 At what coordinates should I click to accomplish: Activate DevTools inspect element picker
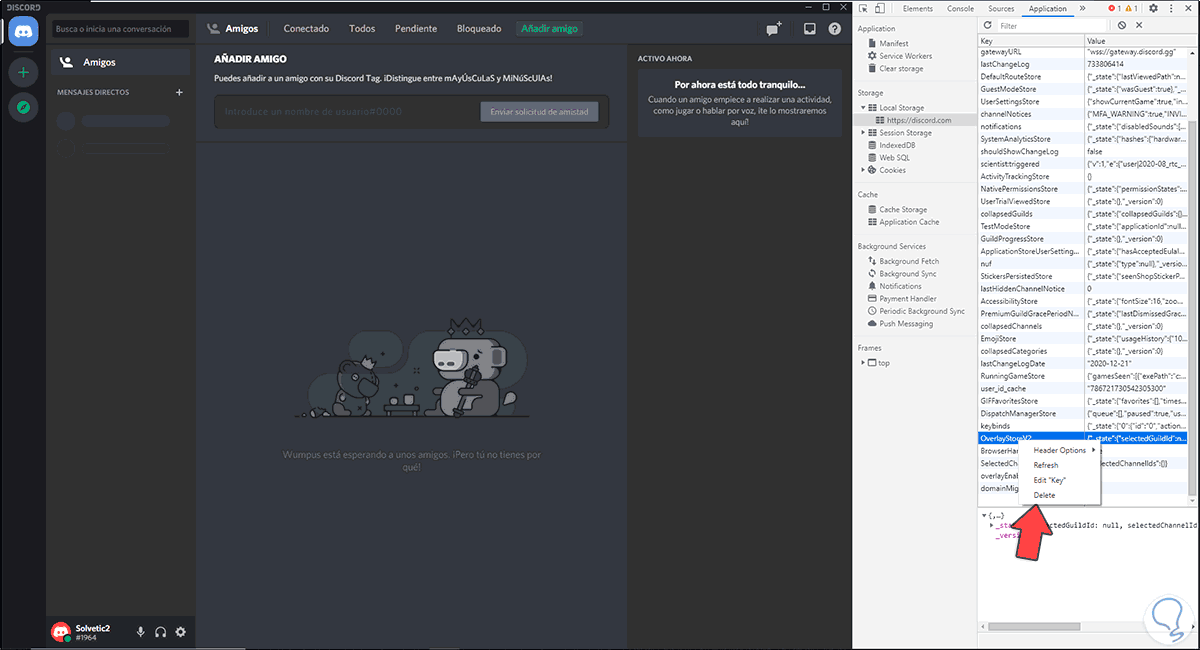coord(865,8)
